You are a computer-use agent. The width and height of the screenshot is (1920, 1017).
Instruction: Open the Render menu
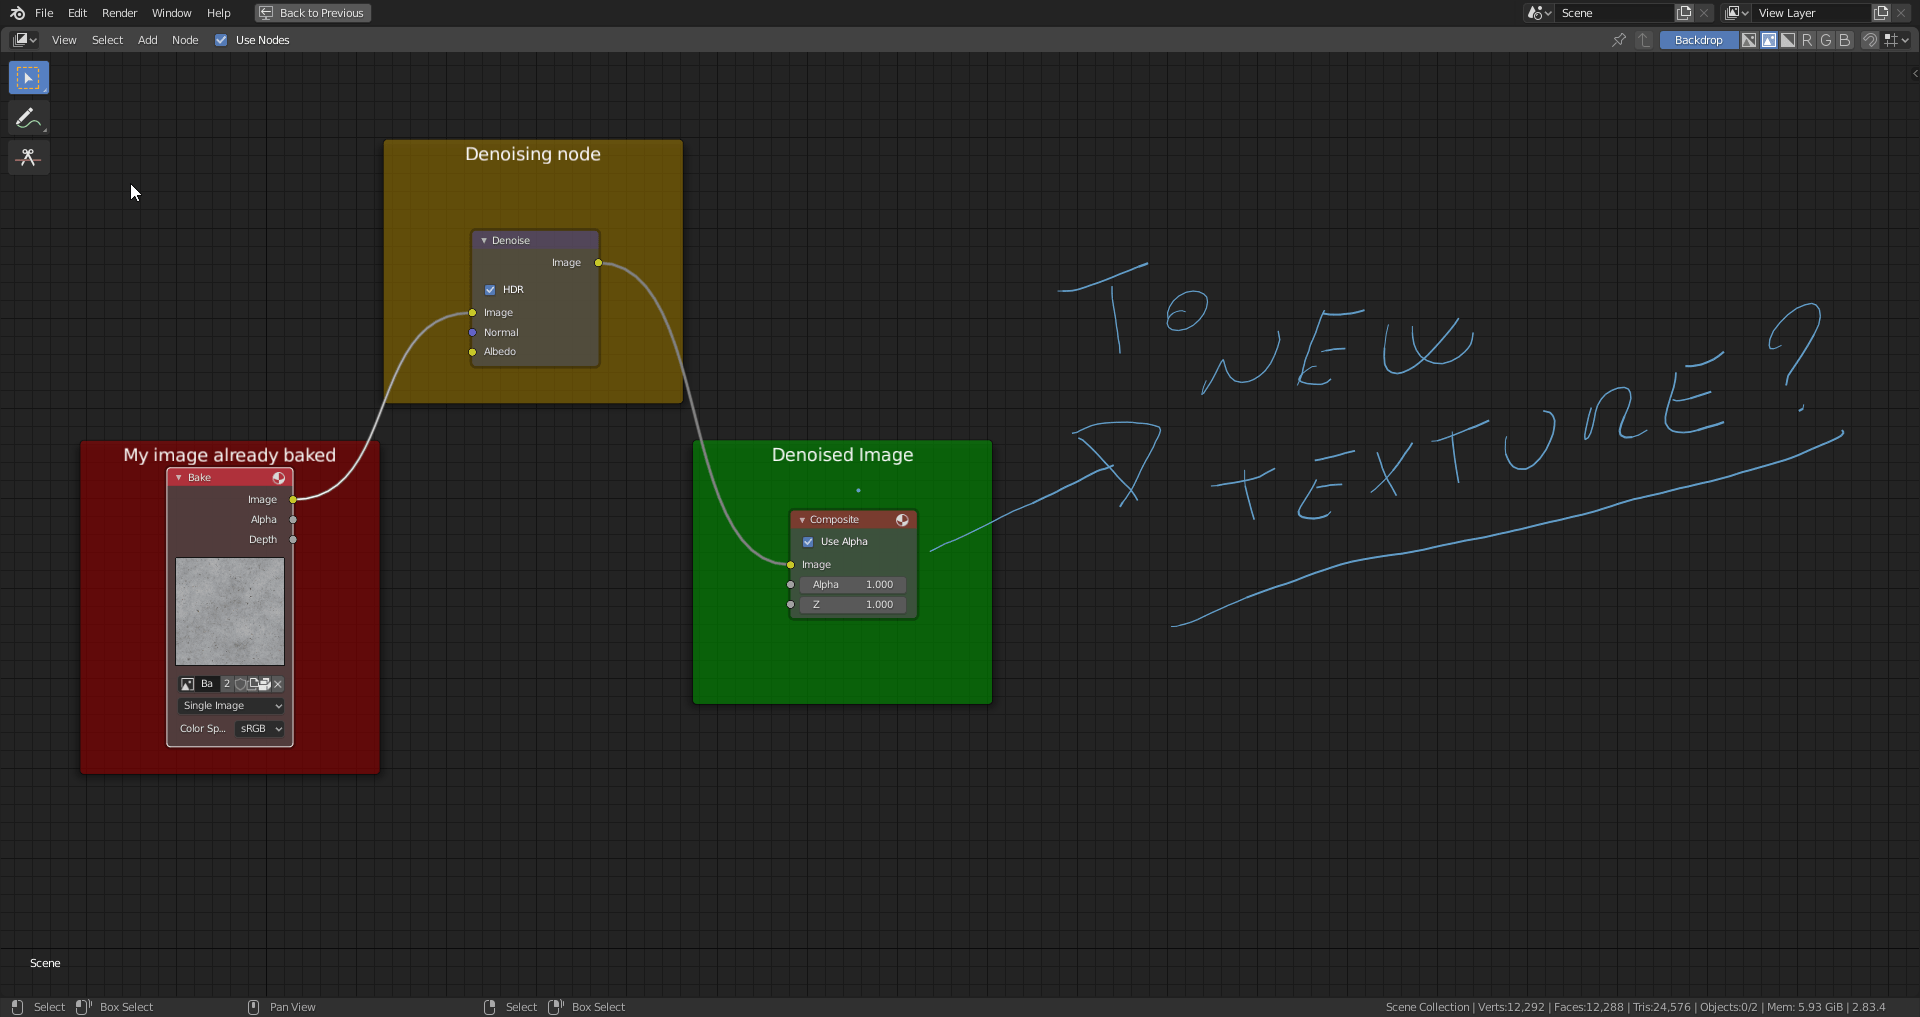pos(119,13)
